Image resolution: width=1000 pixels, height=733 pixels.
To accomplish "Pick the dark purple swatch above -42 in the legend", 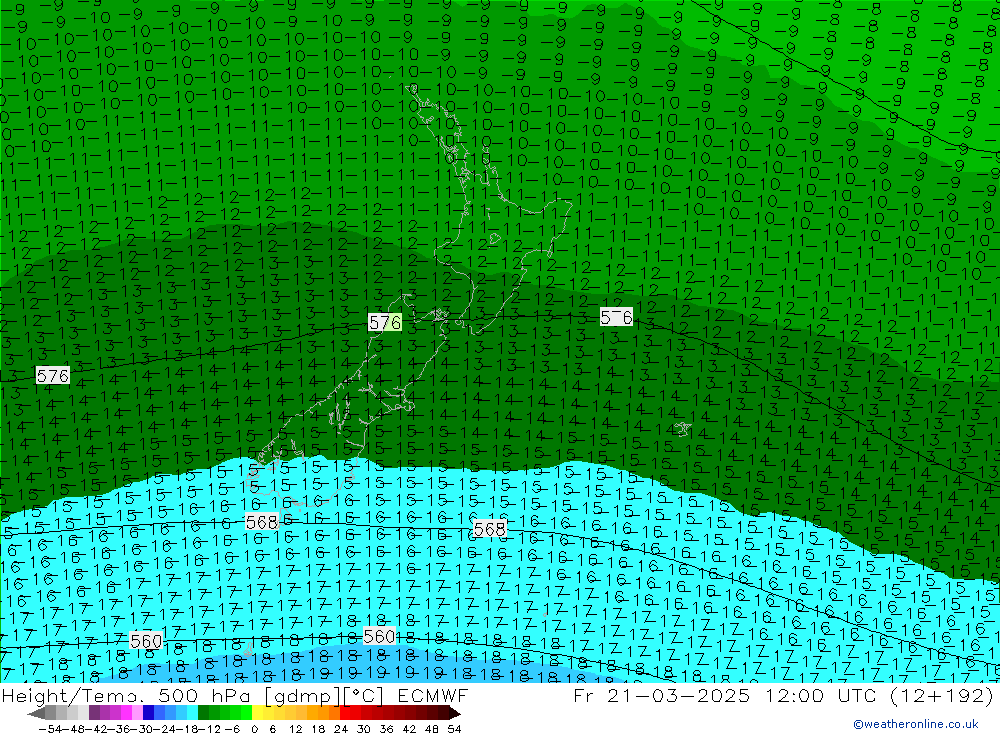I will coord(94,713).
